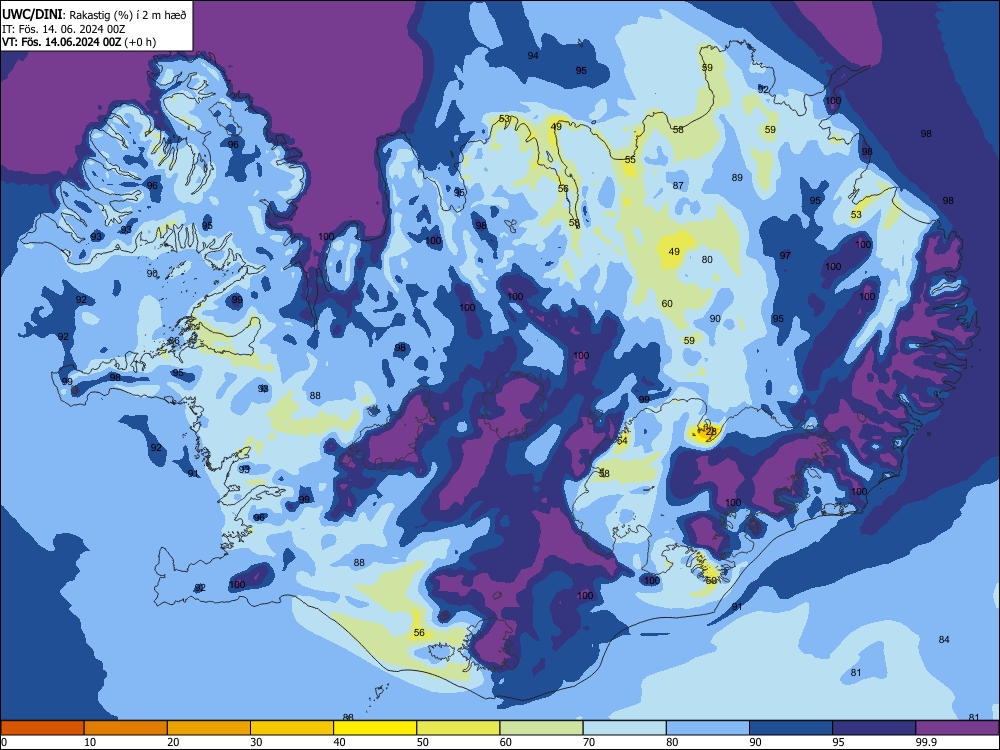Click the humidity value '55' on the map
The width and height of the screenshot is (1000, 750).
tap(630, 159)
